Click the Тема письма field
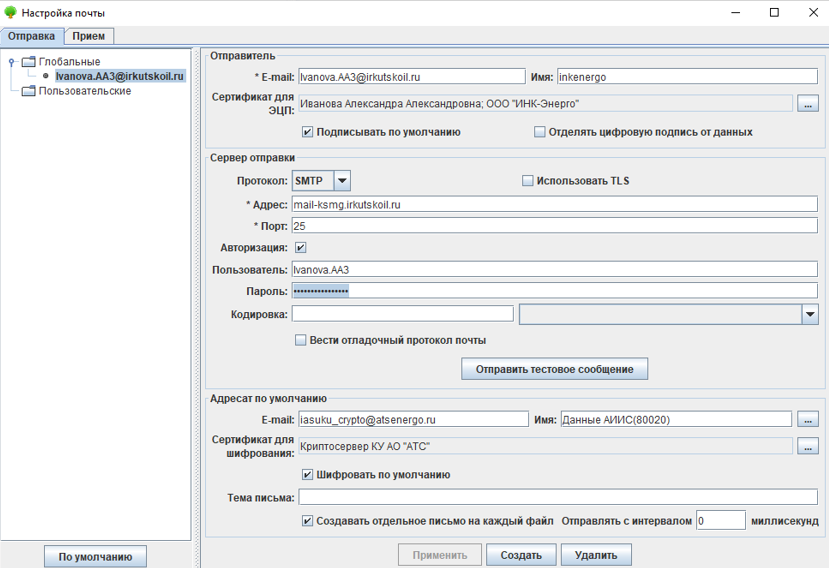The image size is (829, 568). point(558,497)
